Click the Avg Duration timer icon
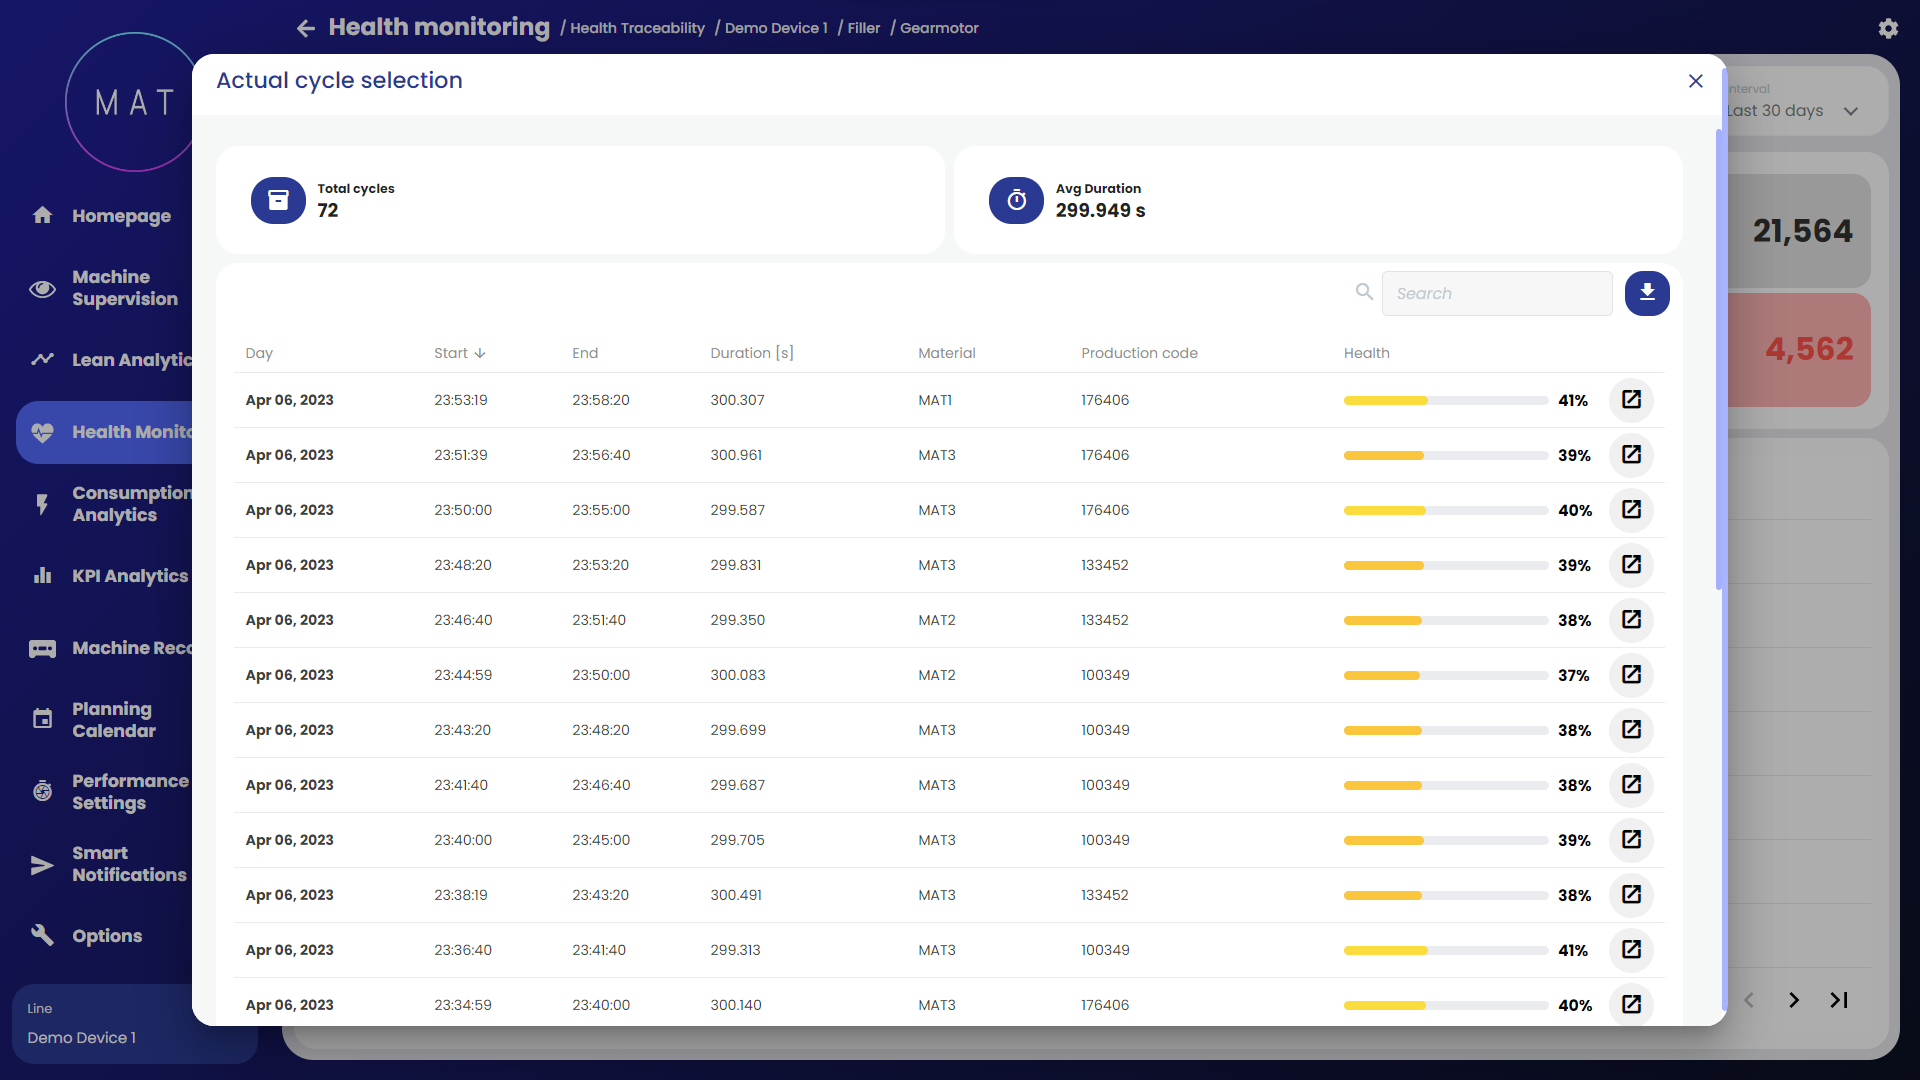This screenshot has width=1920, height=1080. [x=1016, y=200]
